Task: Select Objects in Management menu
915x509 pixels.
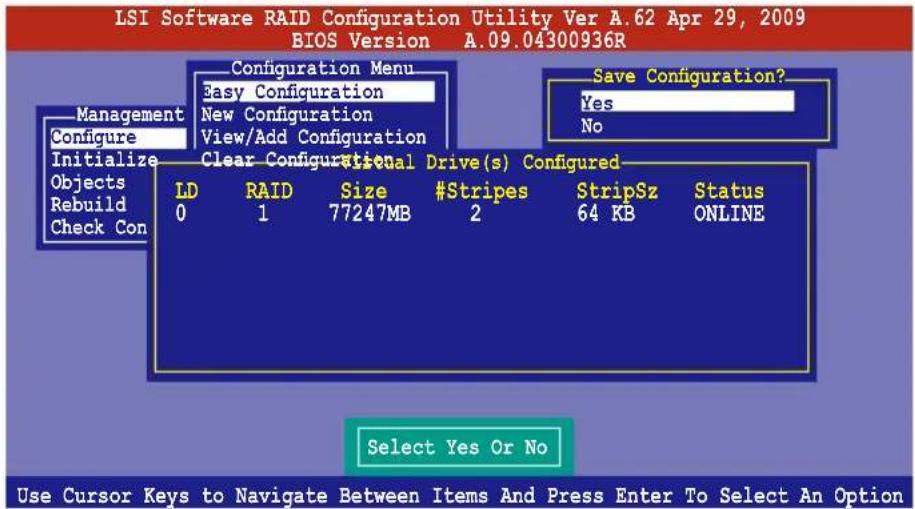Action: click(88, 182)
